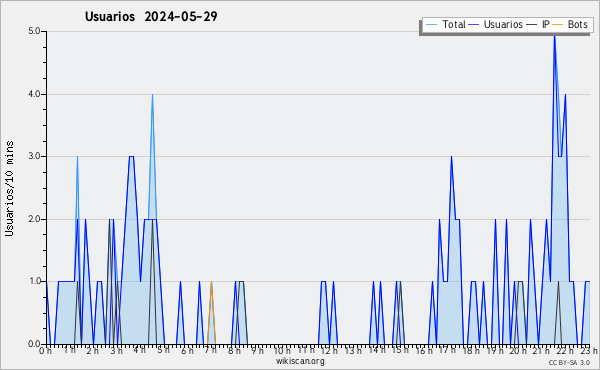Click the y-axis label 'Usuarios/10 mins'
The height and width of the screenshot is (370, 600).
coord(9,188)
